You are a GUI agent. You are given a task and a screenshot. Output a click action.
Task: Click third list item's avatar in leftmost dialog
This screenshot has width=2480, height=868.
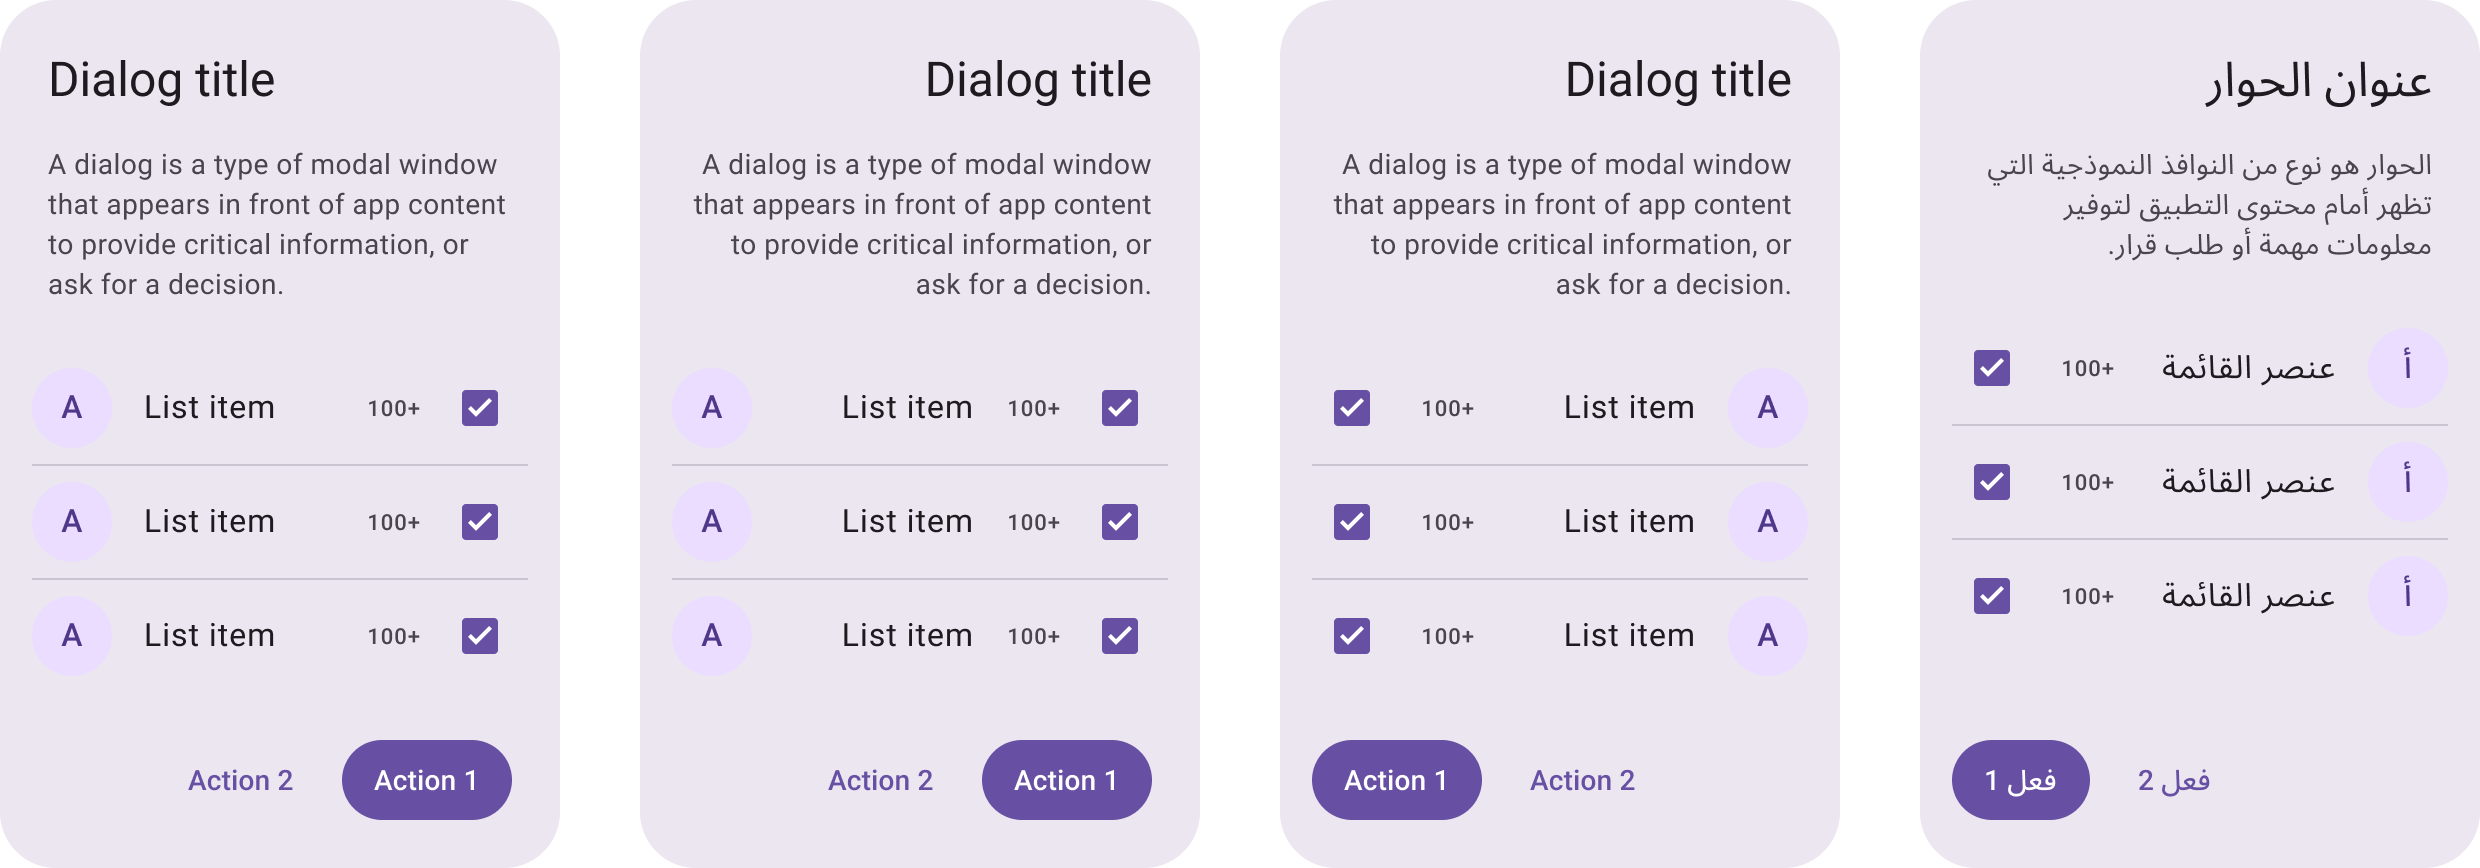pyautogui.click(x=72, y=636)
